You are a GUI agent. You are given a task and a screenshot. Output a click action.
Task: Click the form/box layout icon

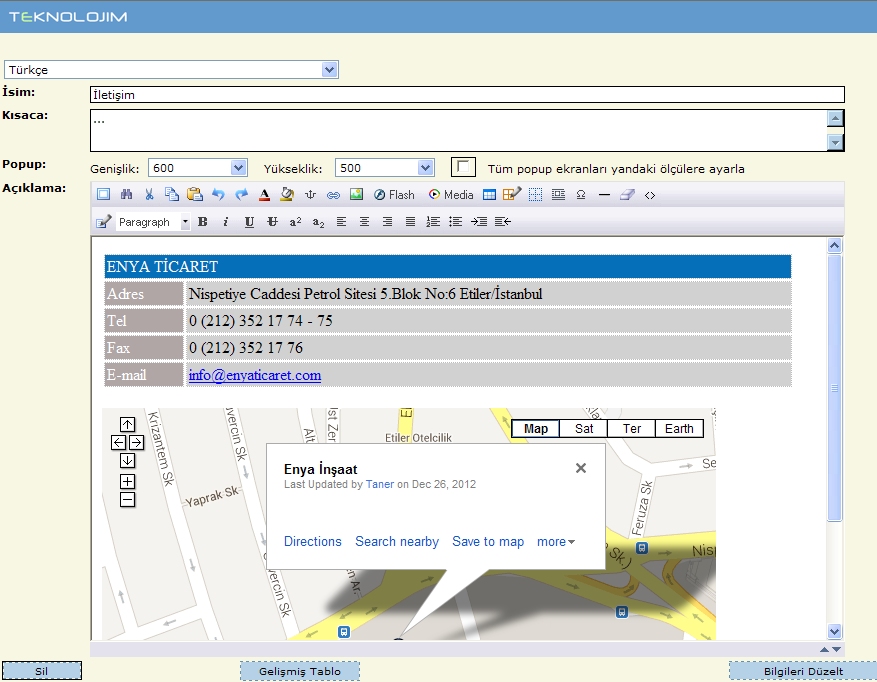(x=558, y=195)
